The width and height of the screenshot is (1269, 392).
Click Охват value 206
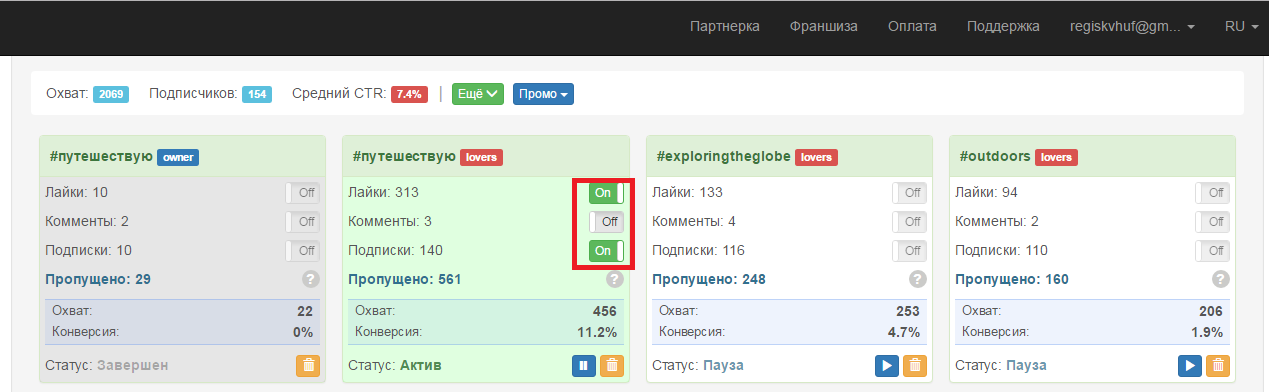[1211, 311]
